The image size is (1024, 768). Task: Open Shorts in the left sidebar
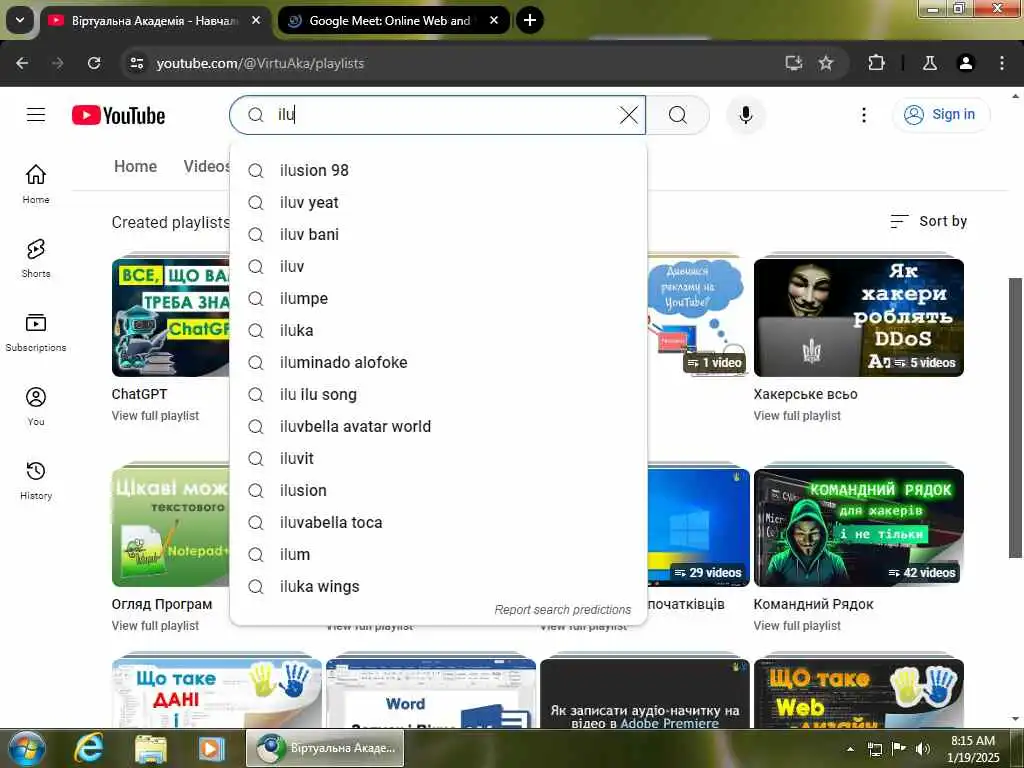(x=36, y=258)
